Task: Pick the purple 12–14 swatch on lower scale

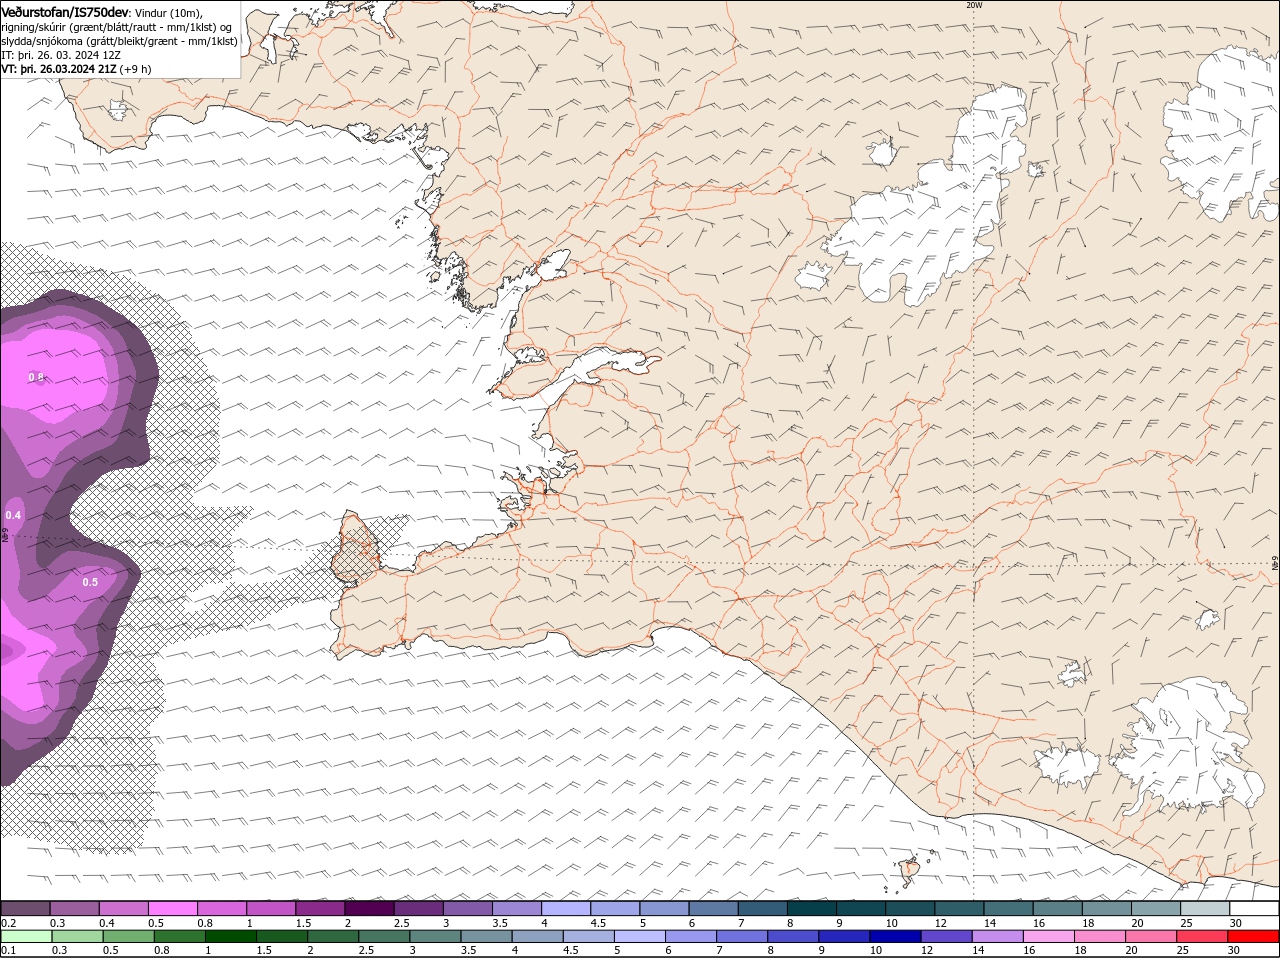Action: point(945,936)
